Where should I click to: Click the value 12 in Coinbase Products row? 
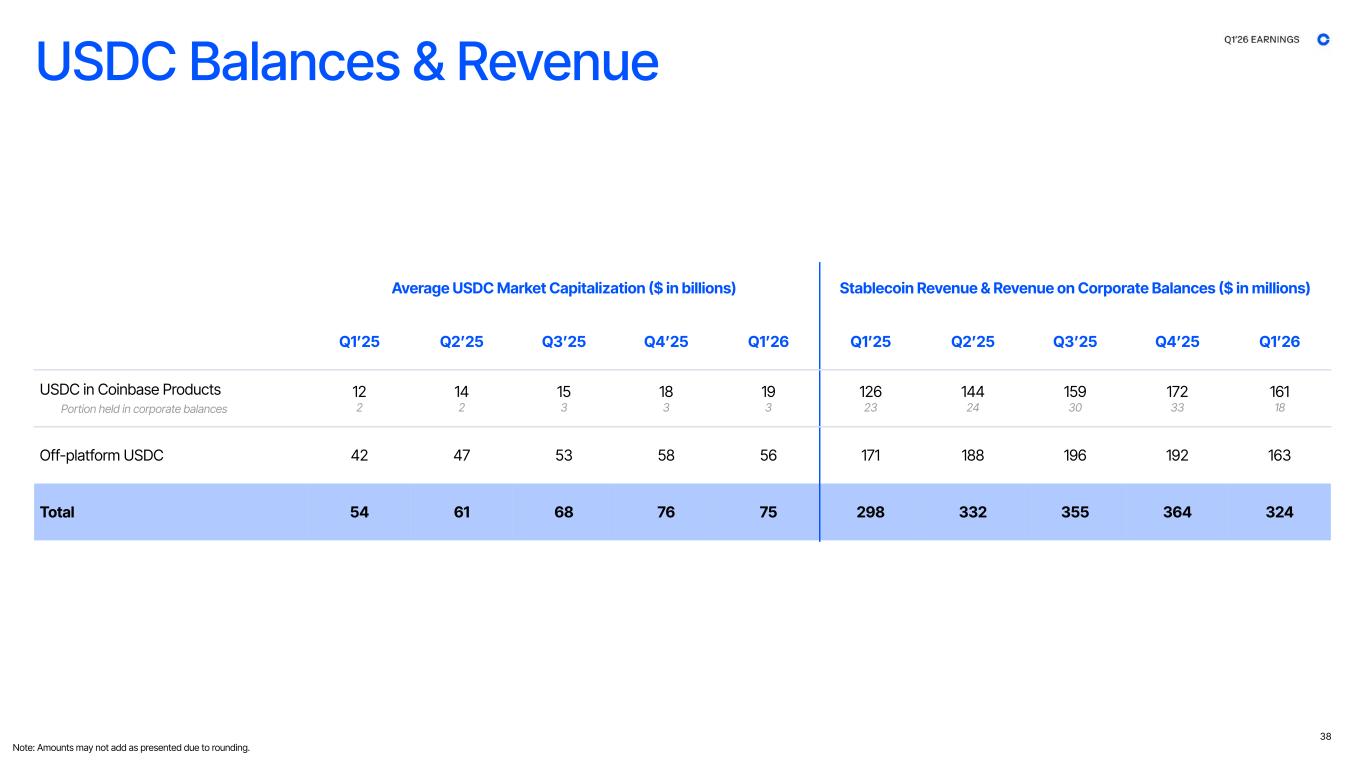point(360,390)
